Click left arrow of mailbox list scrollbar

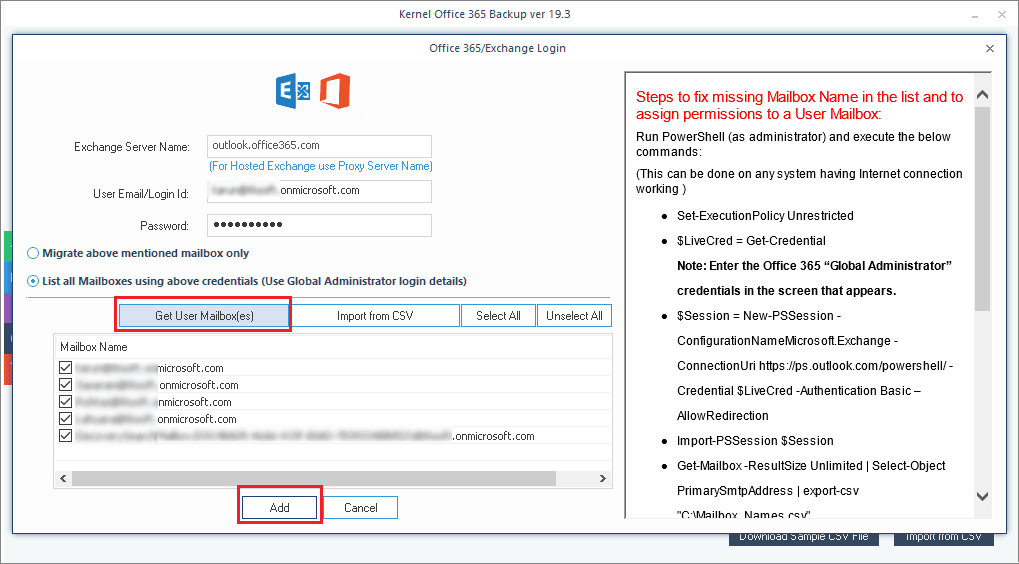(63, 478)
